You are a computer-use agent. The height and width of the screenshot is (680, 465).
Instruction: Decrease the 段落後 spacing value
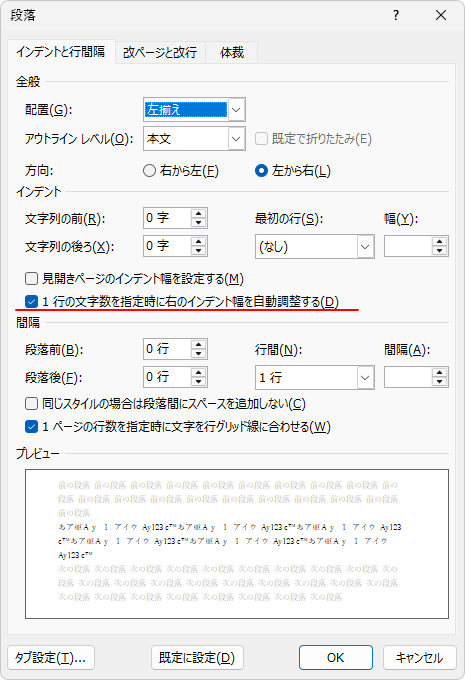pos(199,382)
